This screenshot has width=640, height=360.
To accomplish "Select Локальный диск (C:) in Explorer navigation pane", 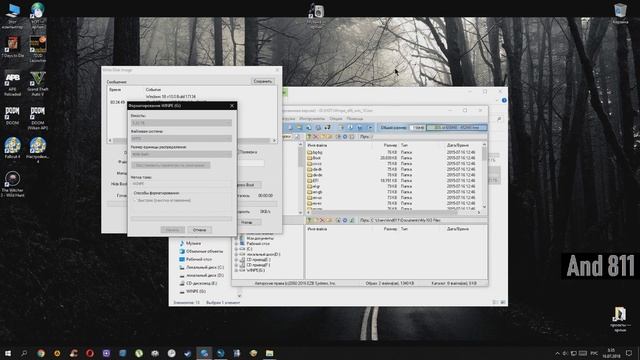I will point(204,267).
